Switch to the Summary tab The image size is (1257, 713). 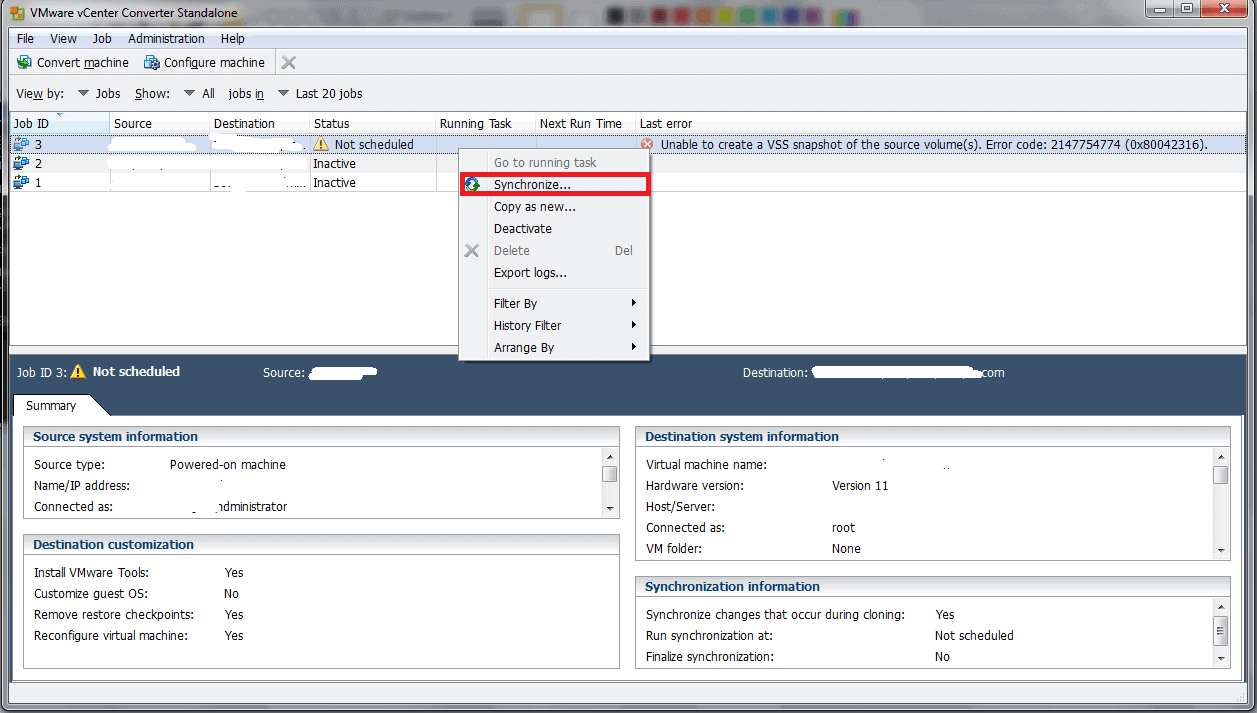pos(51,405)
